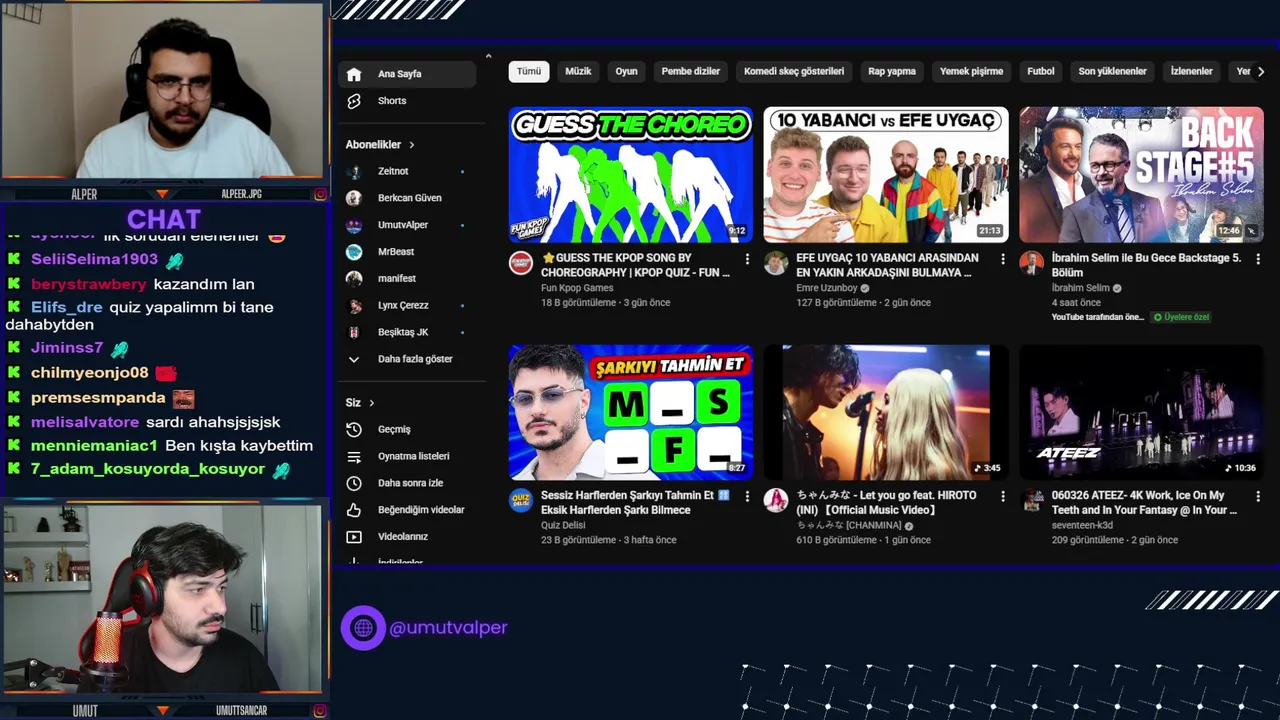Open the Ana Sayfa home icon
This screenshot has width=1280, height=720.
354,74
